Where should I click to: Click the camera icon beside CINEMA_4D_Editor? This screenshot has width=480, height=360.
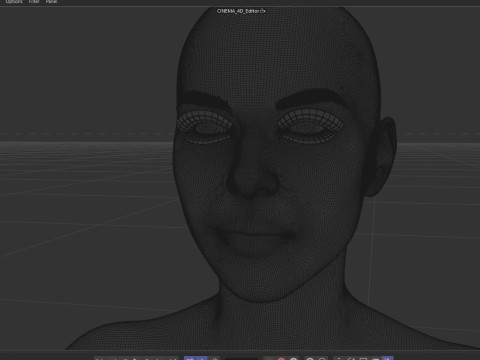click(x=263, y=11)
